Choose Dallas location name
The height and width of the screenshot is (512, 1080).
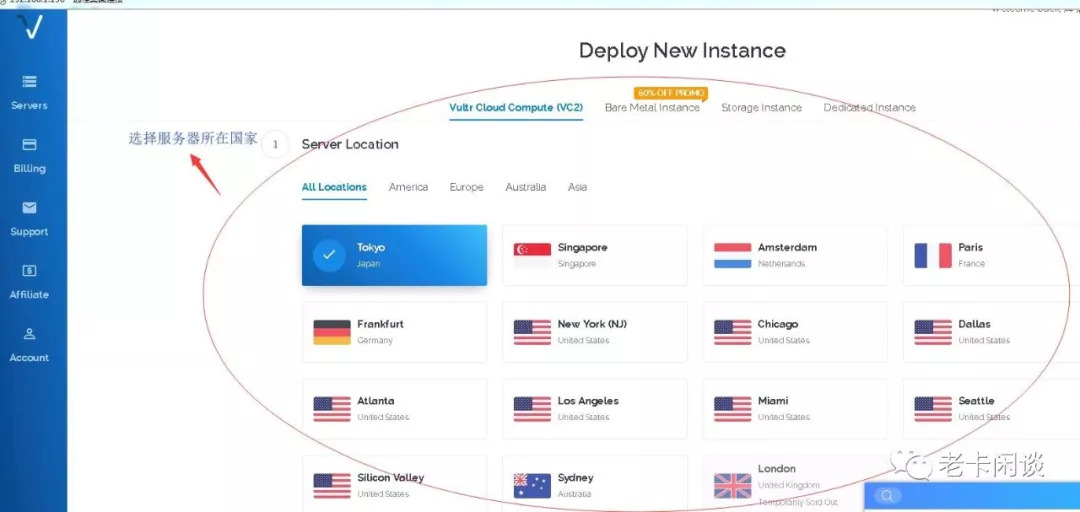point(974,324)
